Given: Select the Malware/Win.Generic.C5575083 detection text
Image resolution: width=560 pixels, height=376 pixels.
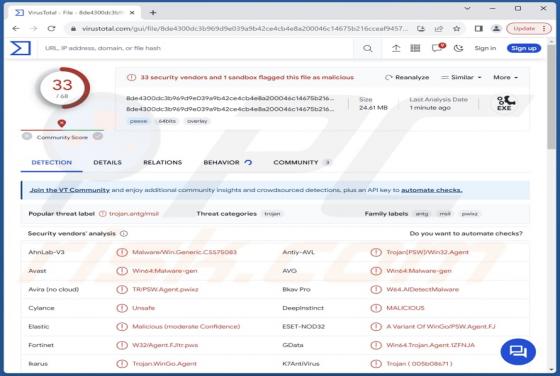Looking at the screenshot, I should tap(184, 252).
